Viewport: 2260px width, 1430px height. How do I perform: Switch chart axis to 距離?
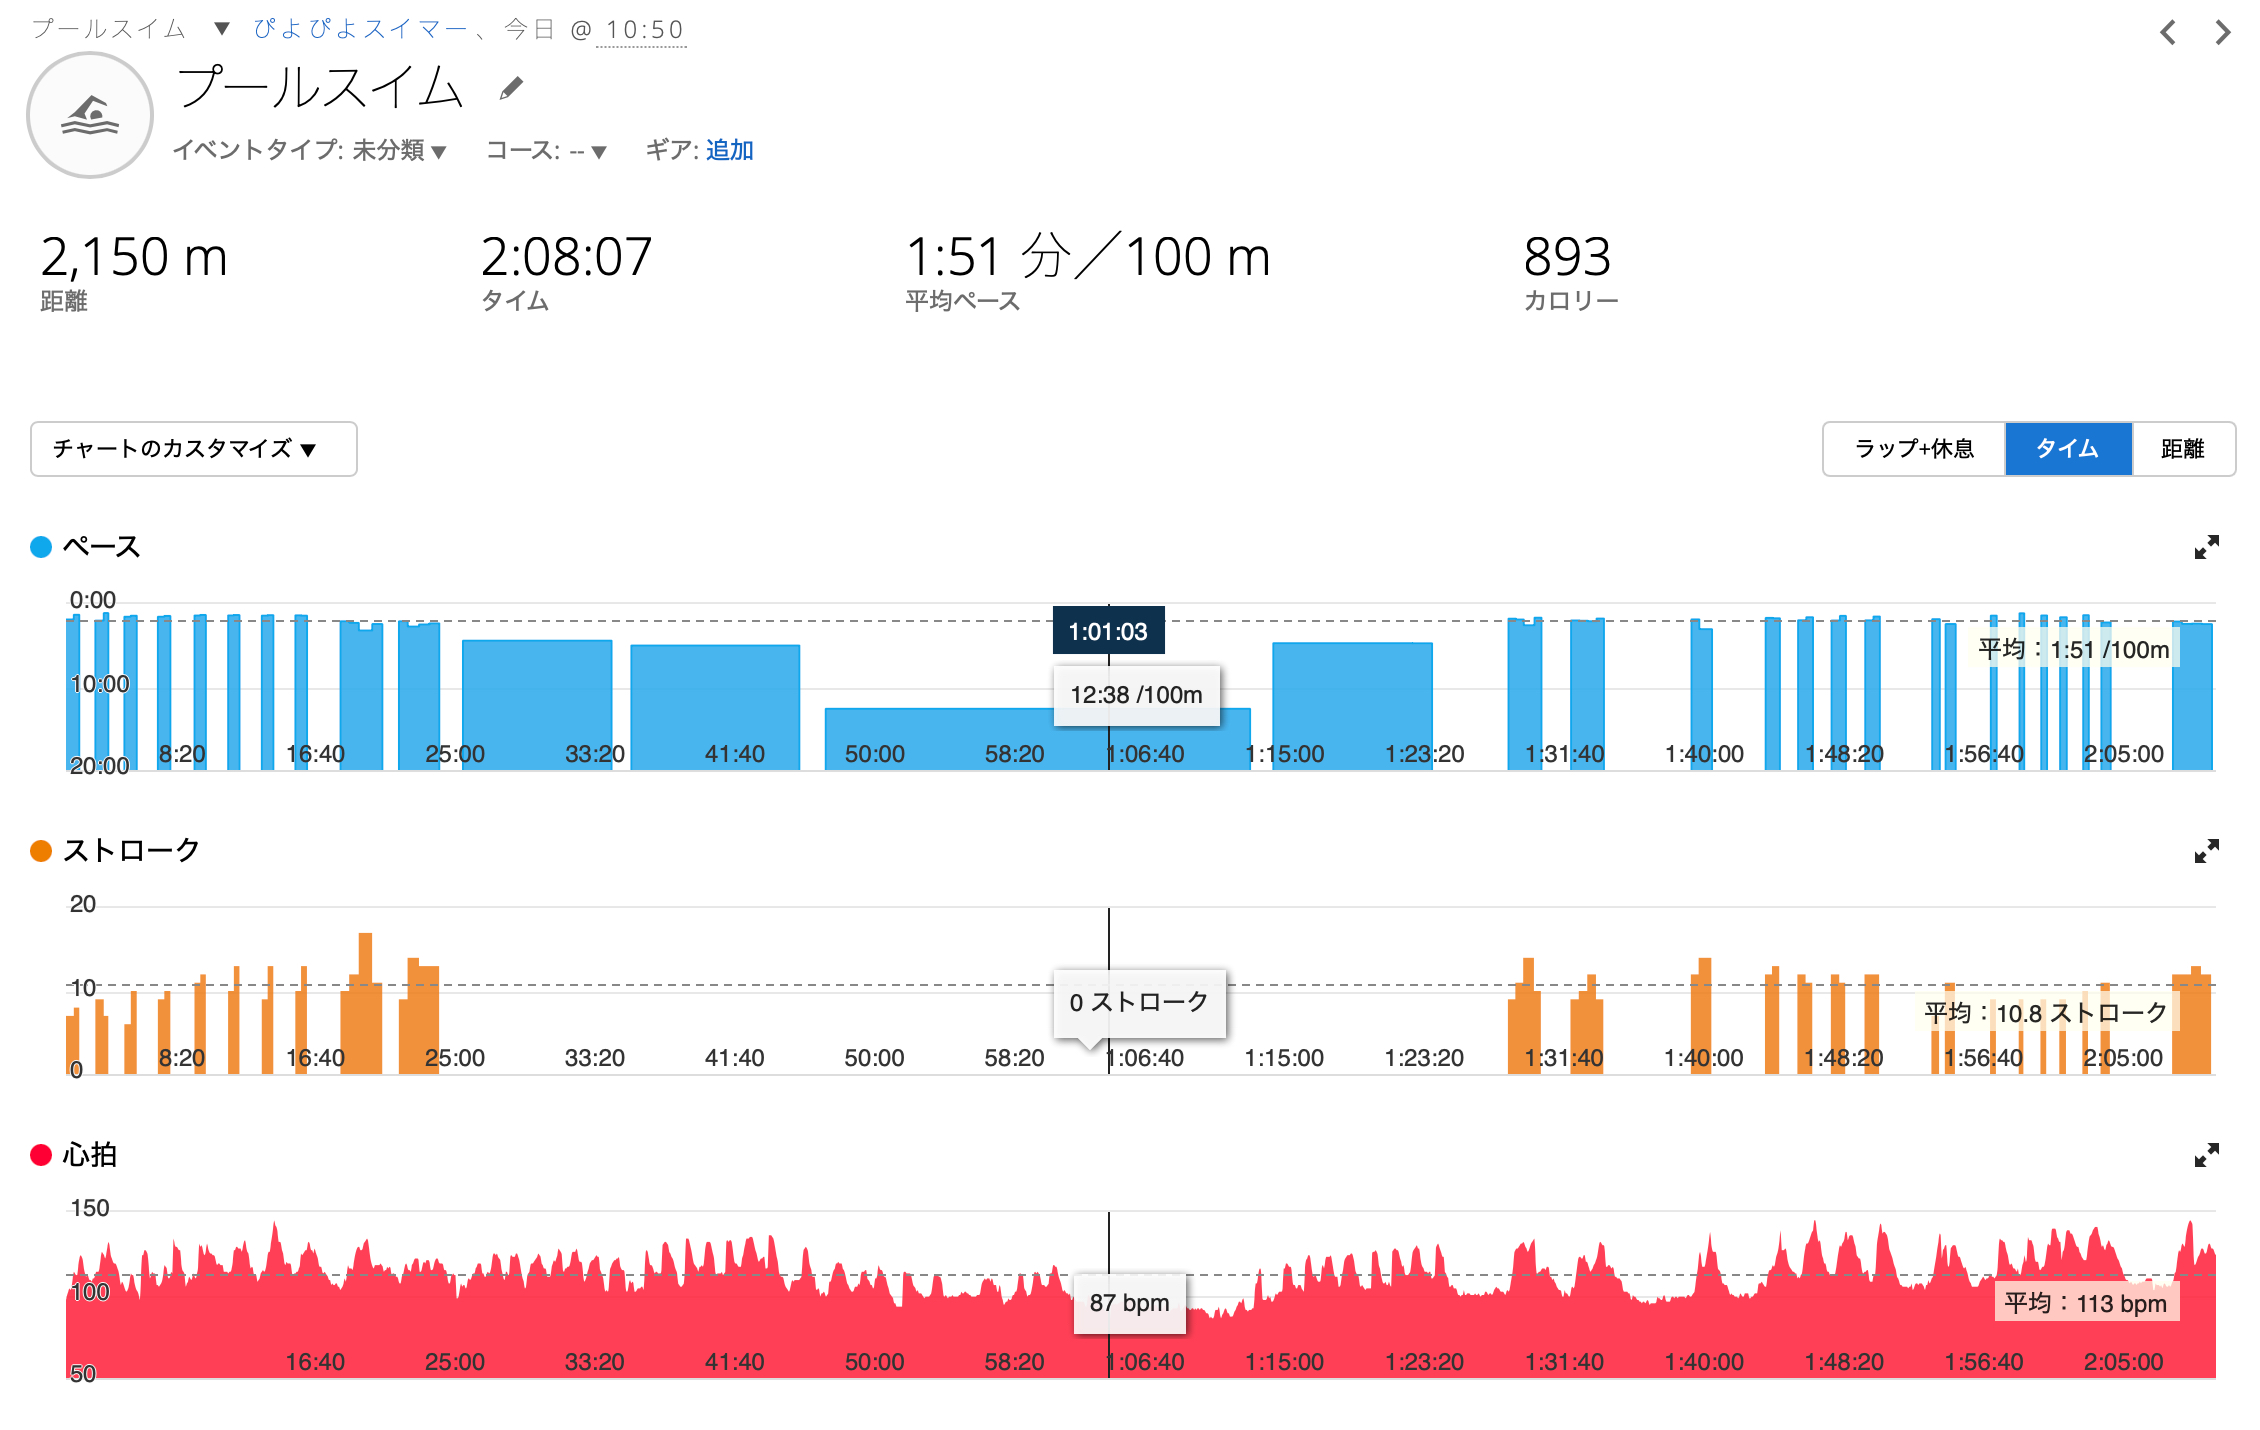coord(2182,449)
